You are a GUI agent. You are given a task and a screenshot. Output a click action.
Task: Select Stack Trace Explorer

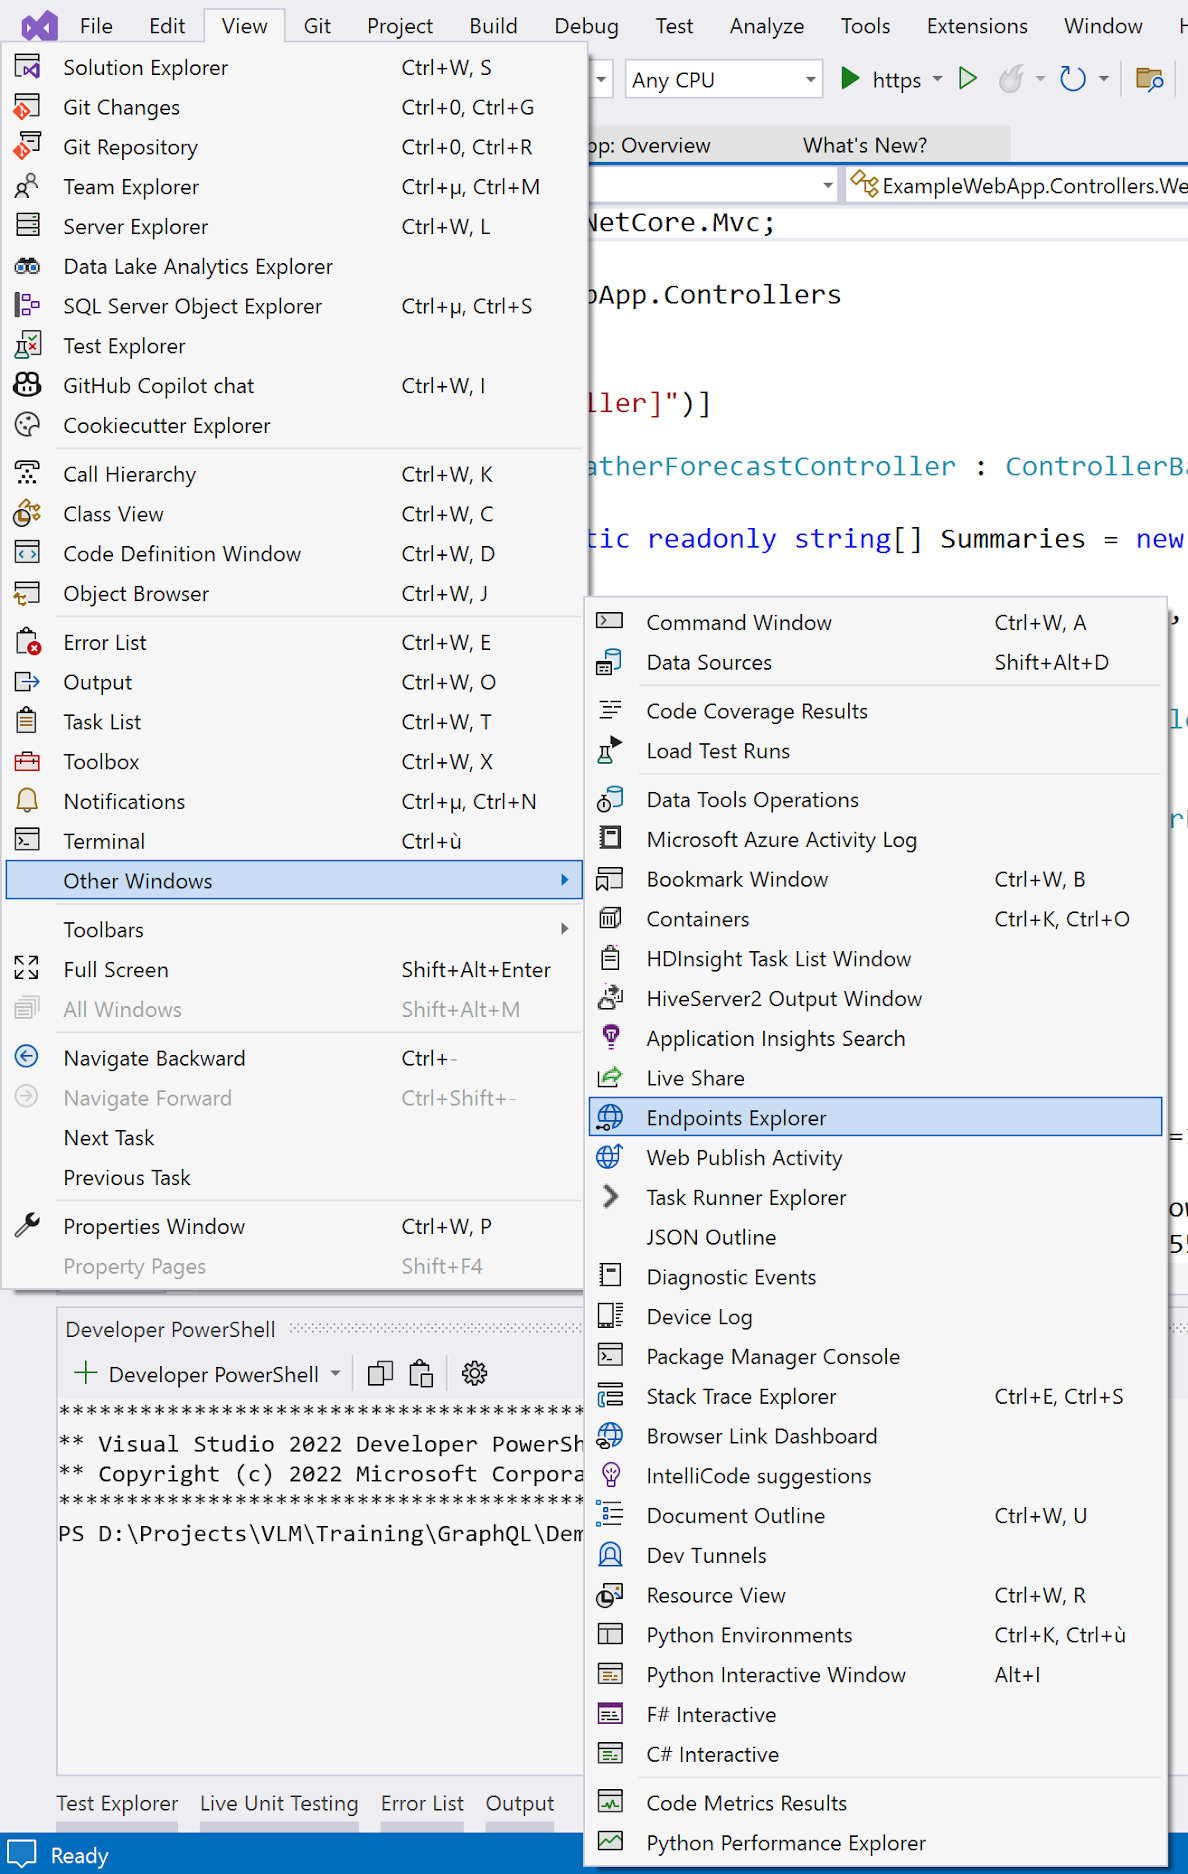coord(875,1397)
